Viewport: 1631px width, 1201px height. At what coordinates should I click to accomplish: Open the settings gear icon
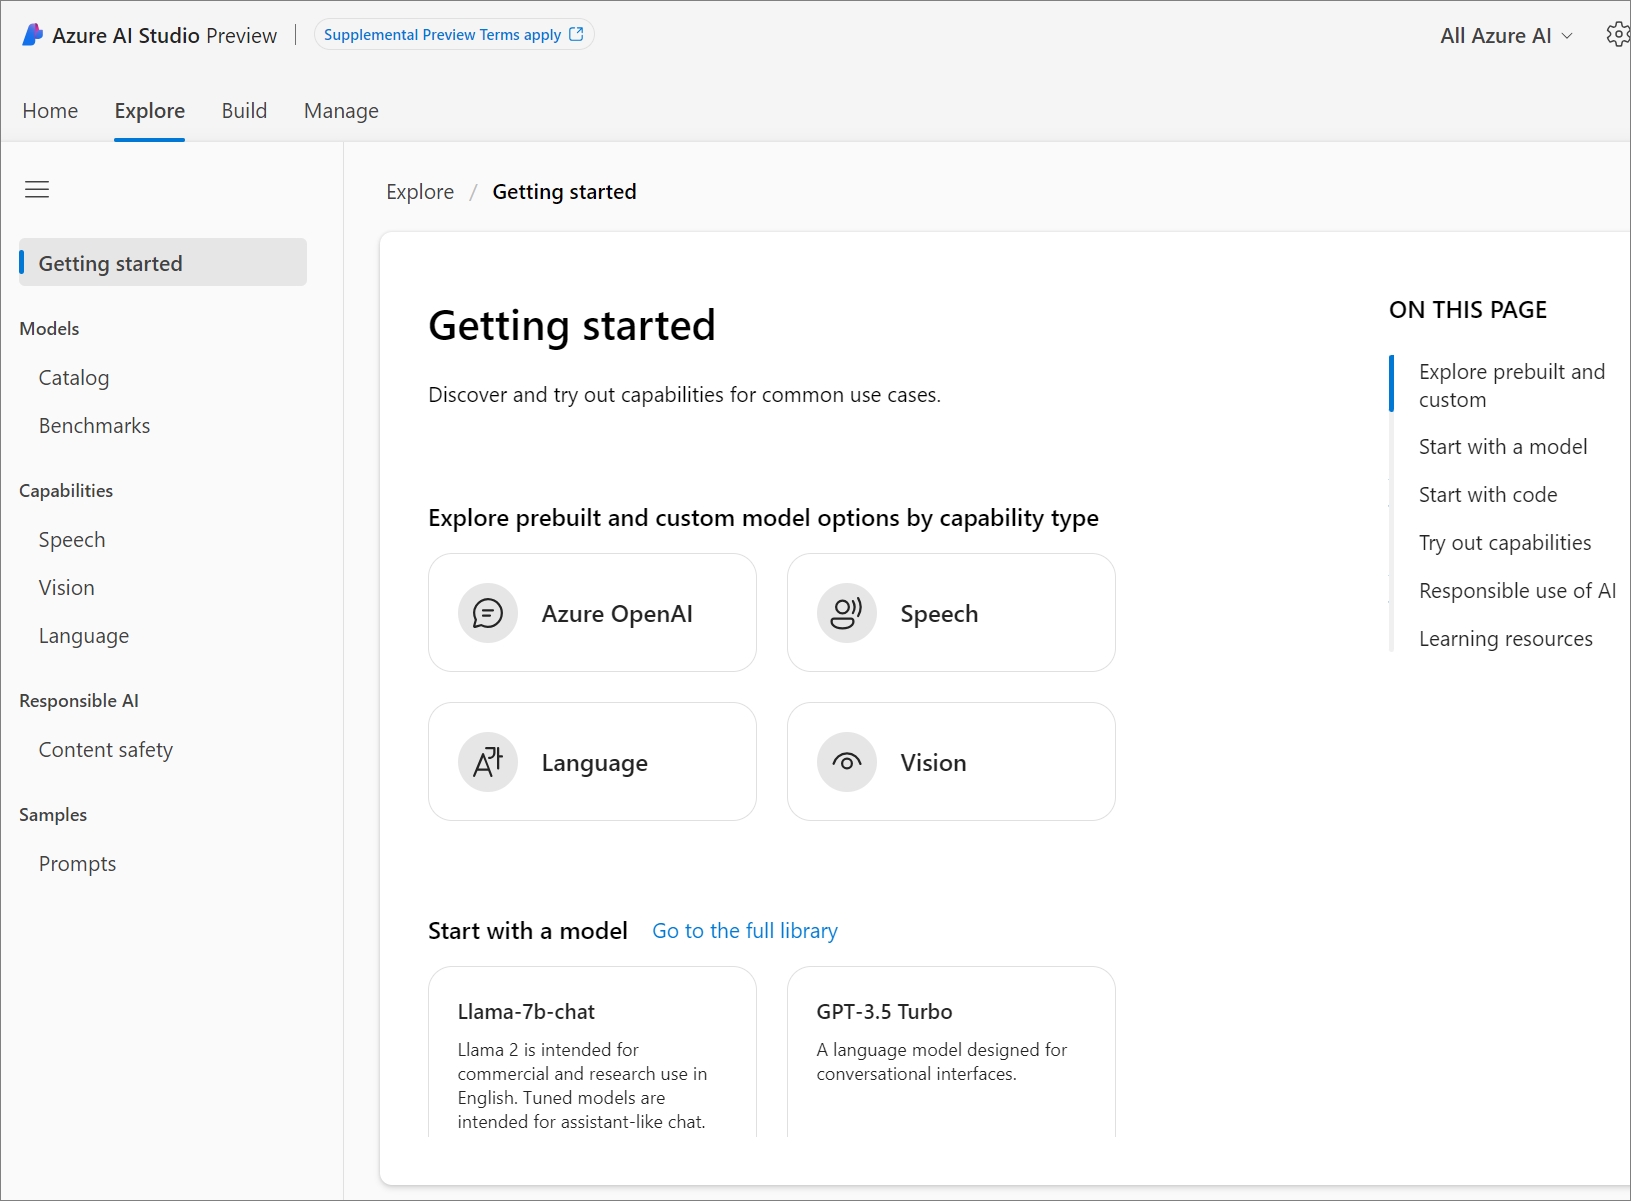point(1618,35)
